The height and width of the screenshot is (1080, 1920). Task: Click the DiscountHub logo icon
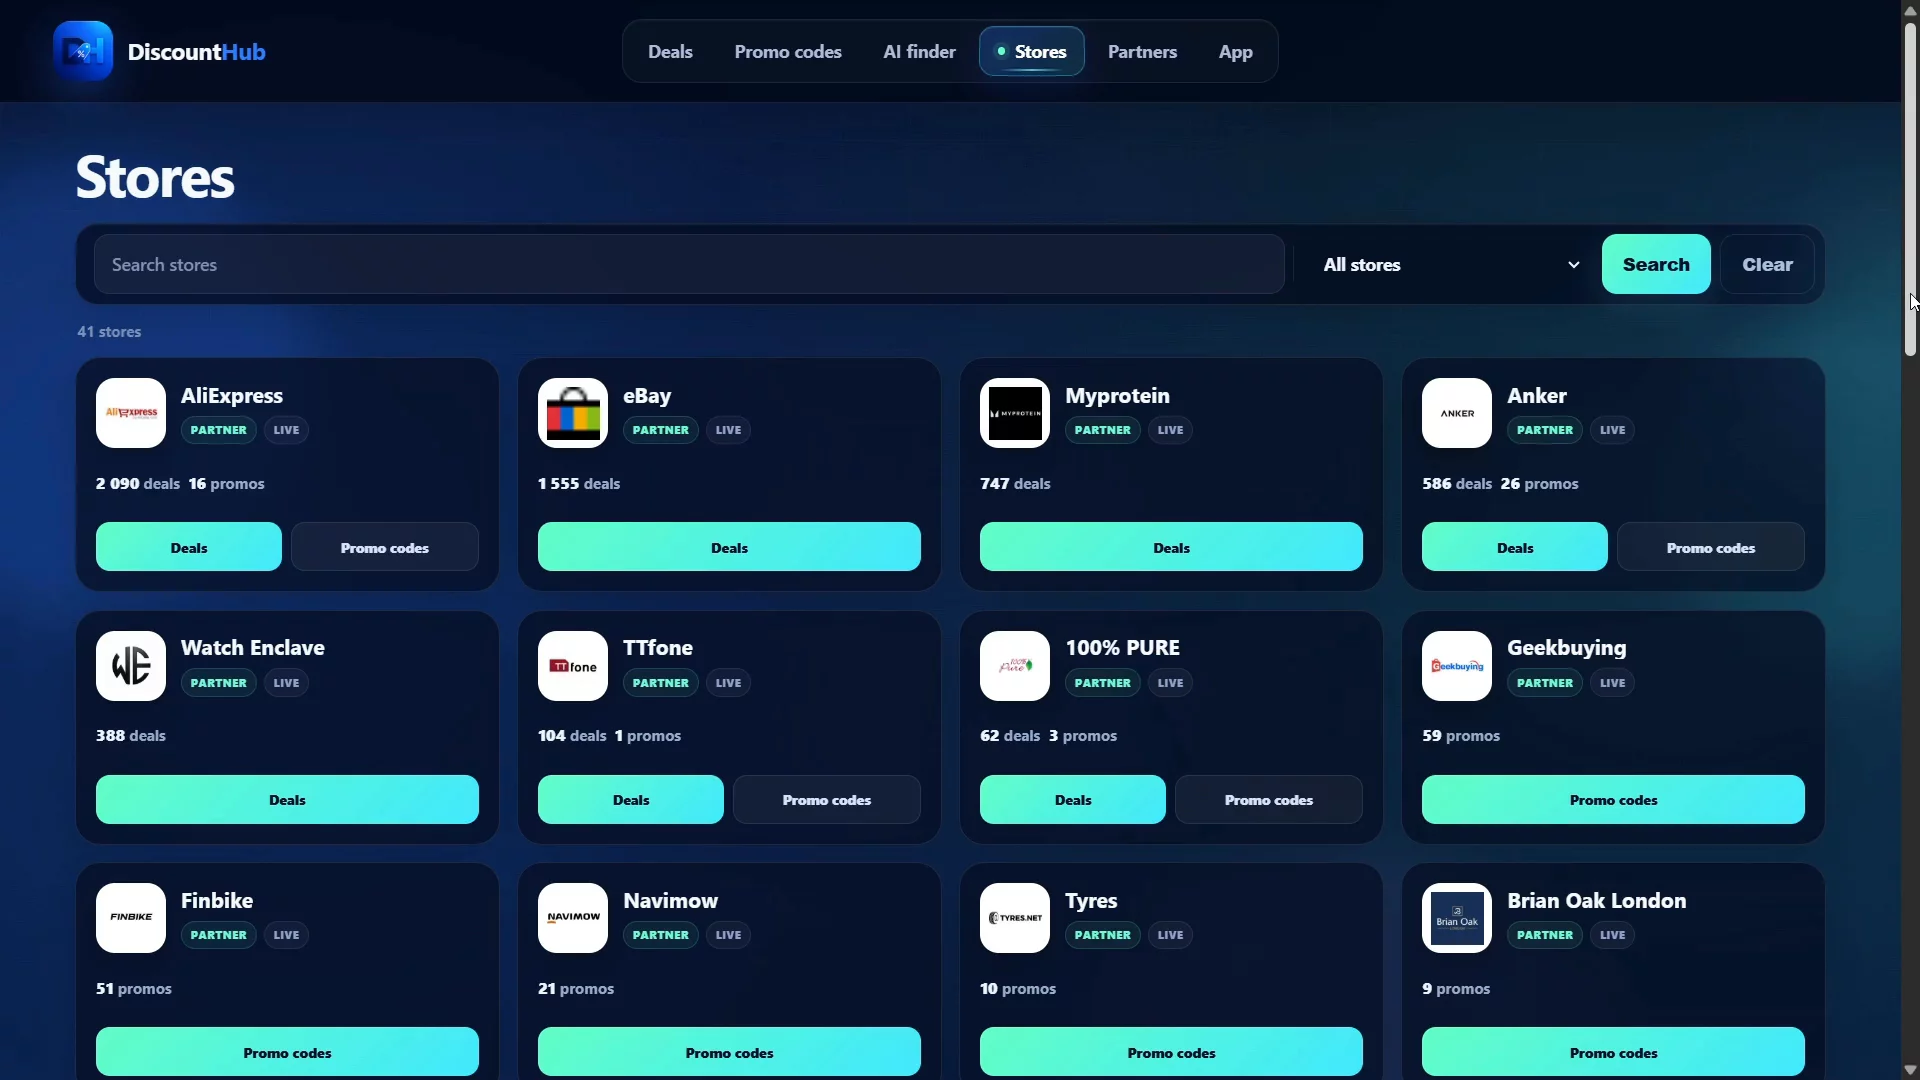click(x=83, y=51)
